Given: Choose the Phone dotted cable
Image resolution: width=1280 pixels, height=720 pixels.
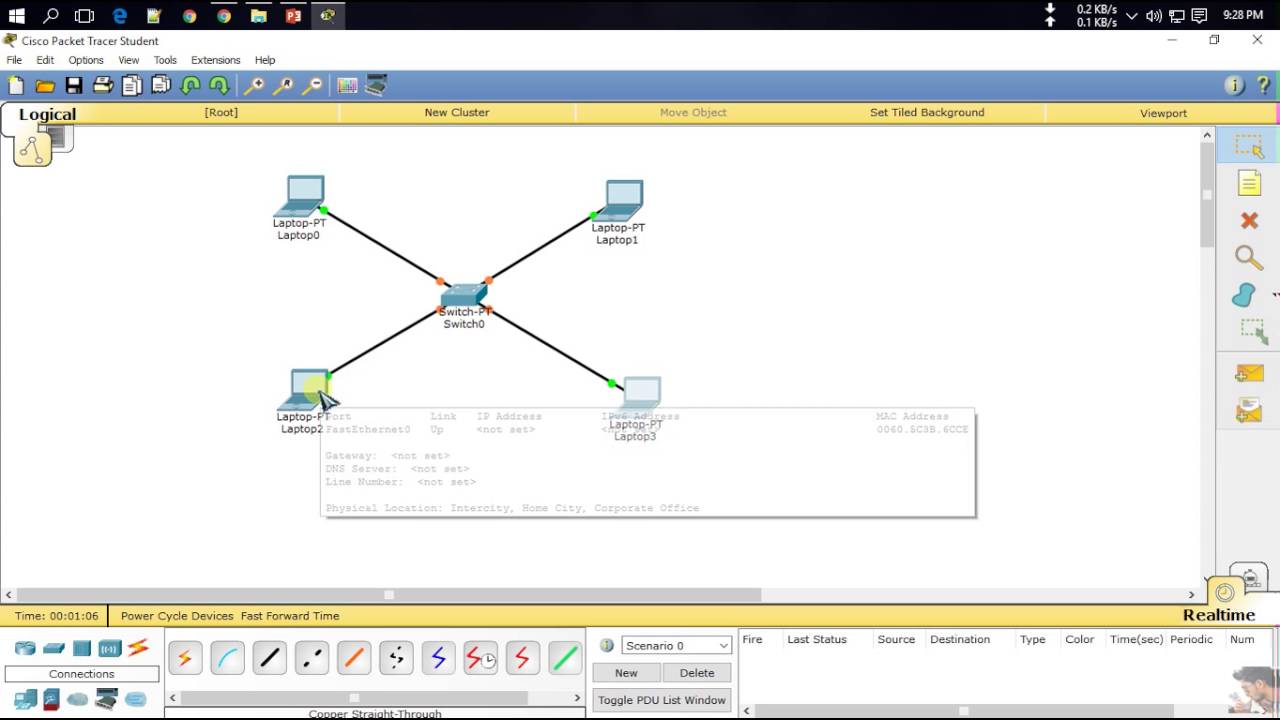Looking at the screenshot, I should click(x=396, y=658).
